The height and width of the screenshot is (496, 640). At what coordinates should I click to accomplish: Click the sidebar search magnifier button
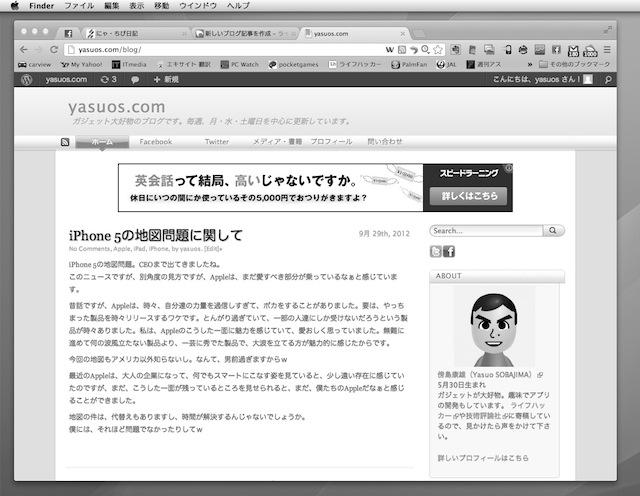[553, 231]
